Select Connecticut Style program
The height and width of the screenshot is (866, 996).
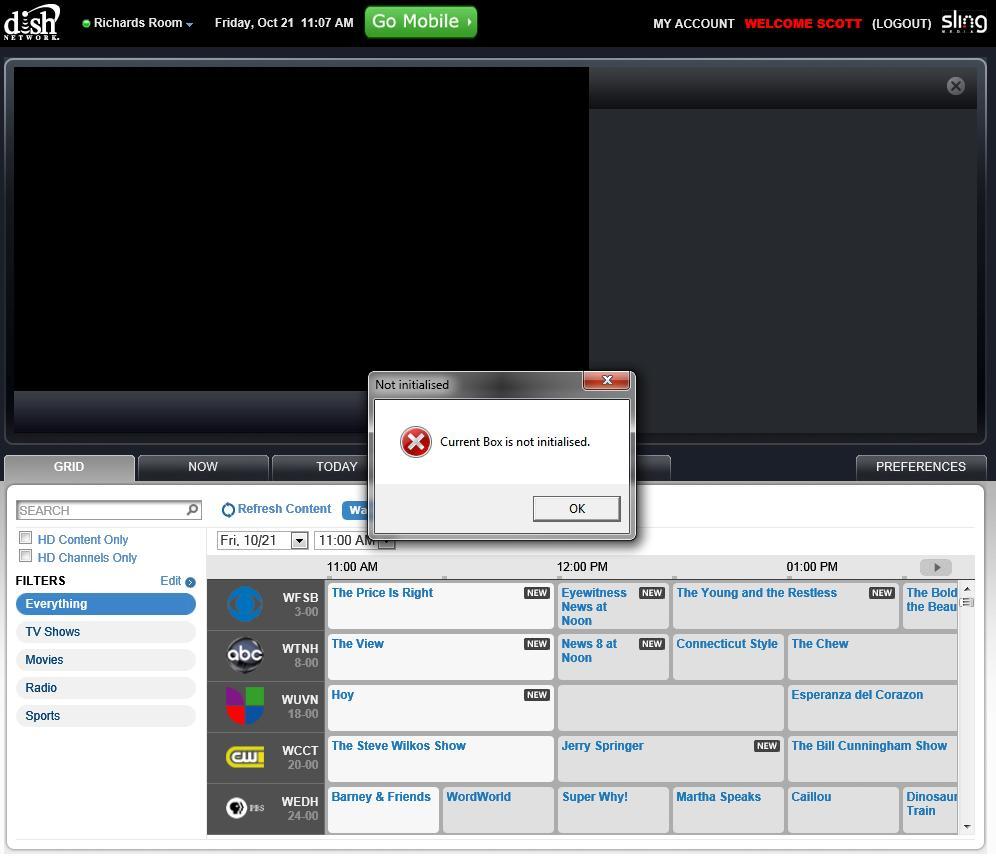click(x=728, y=656)
